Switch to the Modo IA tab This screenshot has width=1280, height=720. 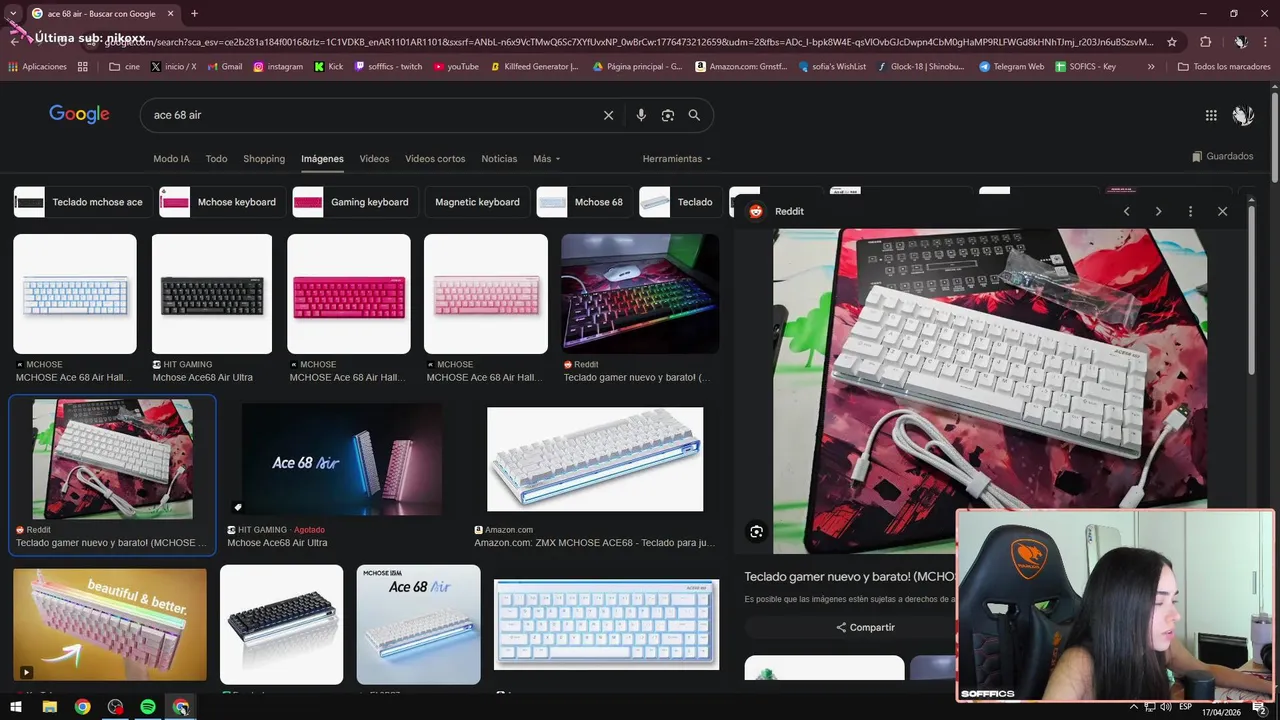(x=171, y=159)
